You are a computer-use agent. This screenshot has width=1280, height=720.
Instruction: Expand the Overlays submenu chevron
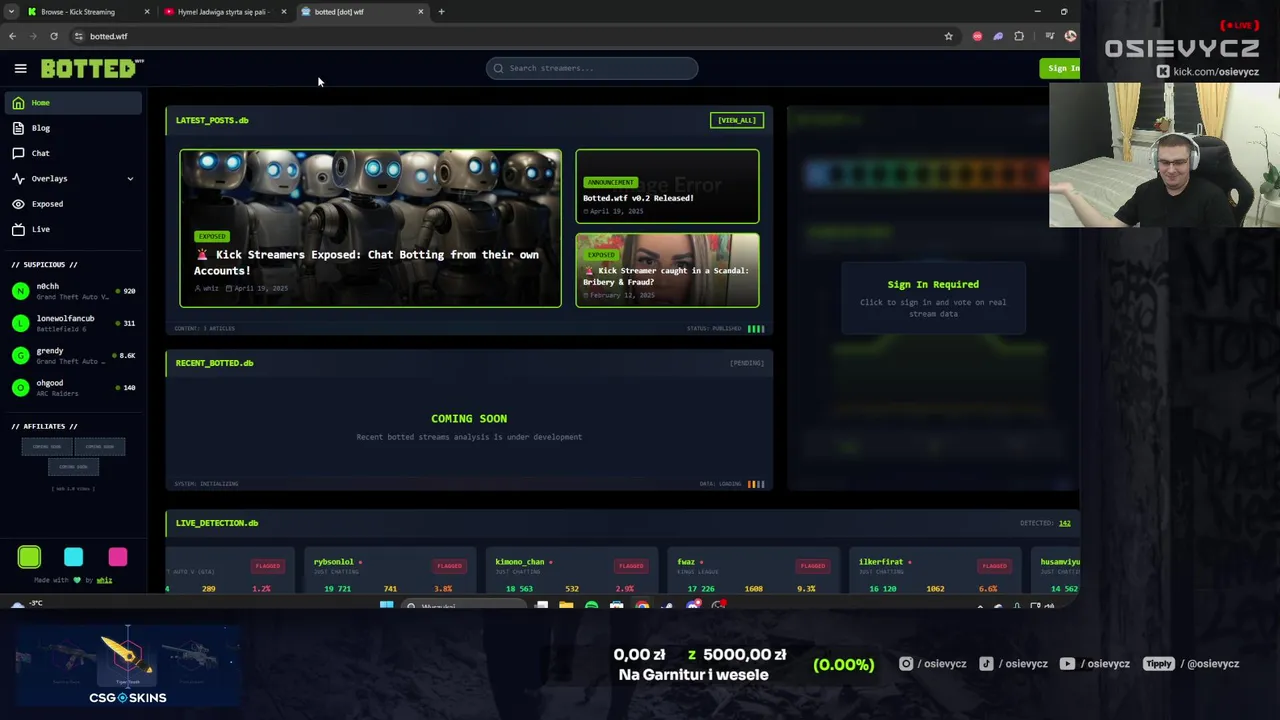click(130, 179)
